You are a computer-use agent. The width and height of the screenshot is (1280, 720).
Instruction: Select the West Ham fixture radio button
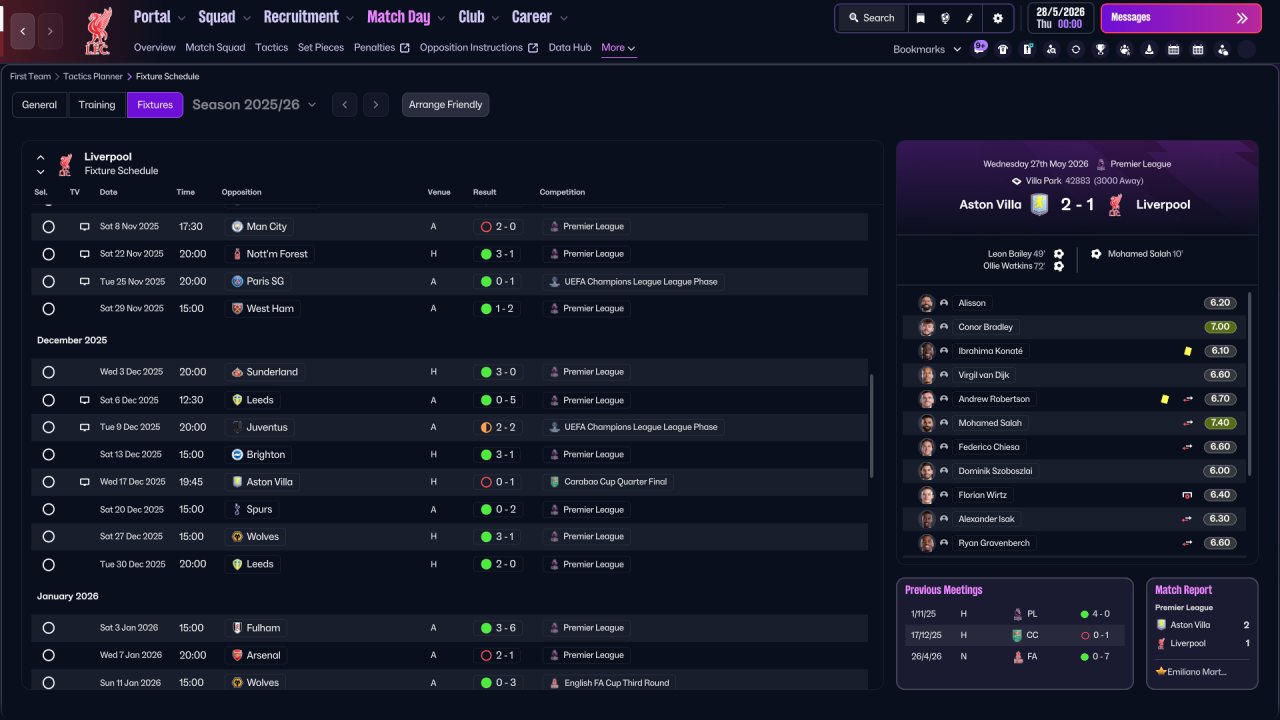click(x=48, y=309)
